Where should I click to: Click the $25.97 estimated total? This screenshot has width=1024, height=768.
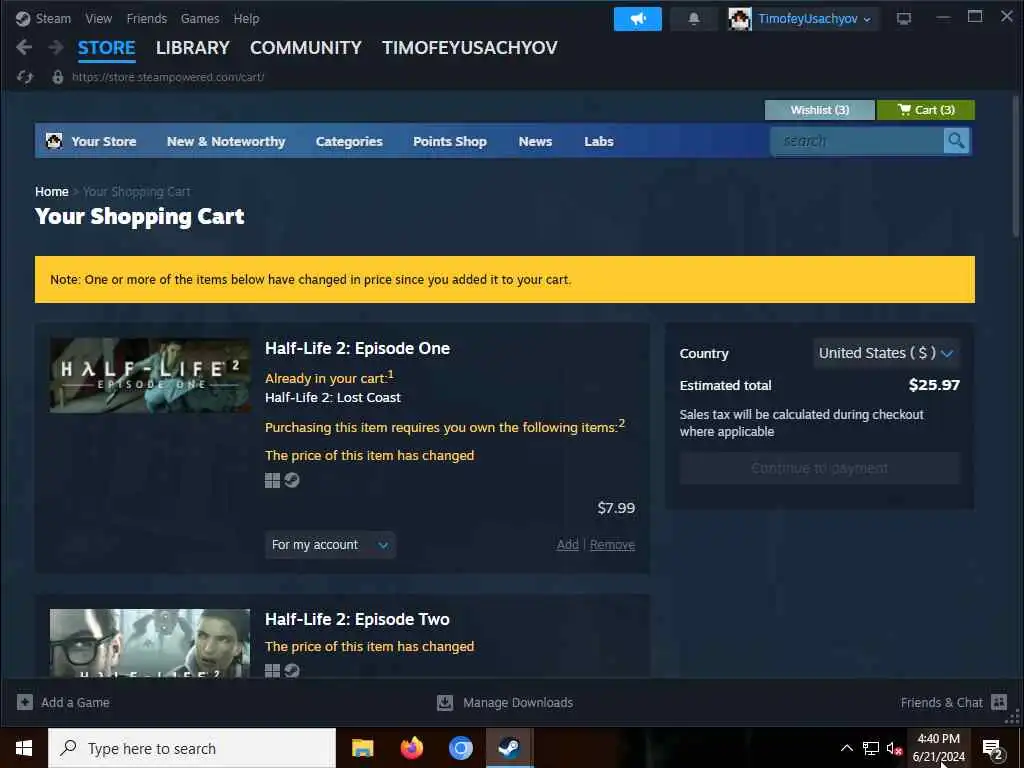point(934,385)
